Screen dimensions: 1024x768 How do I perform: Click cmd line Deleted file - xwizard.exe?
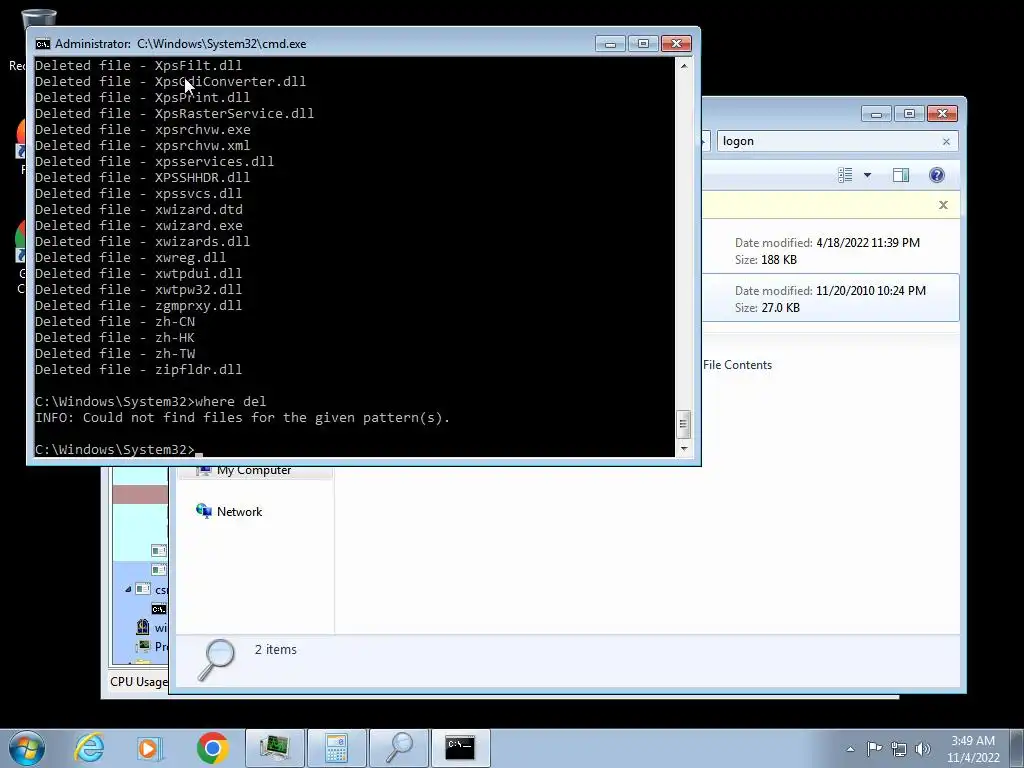138,225
